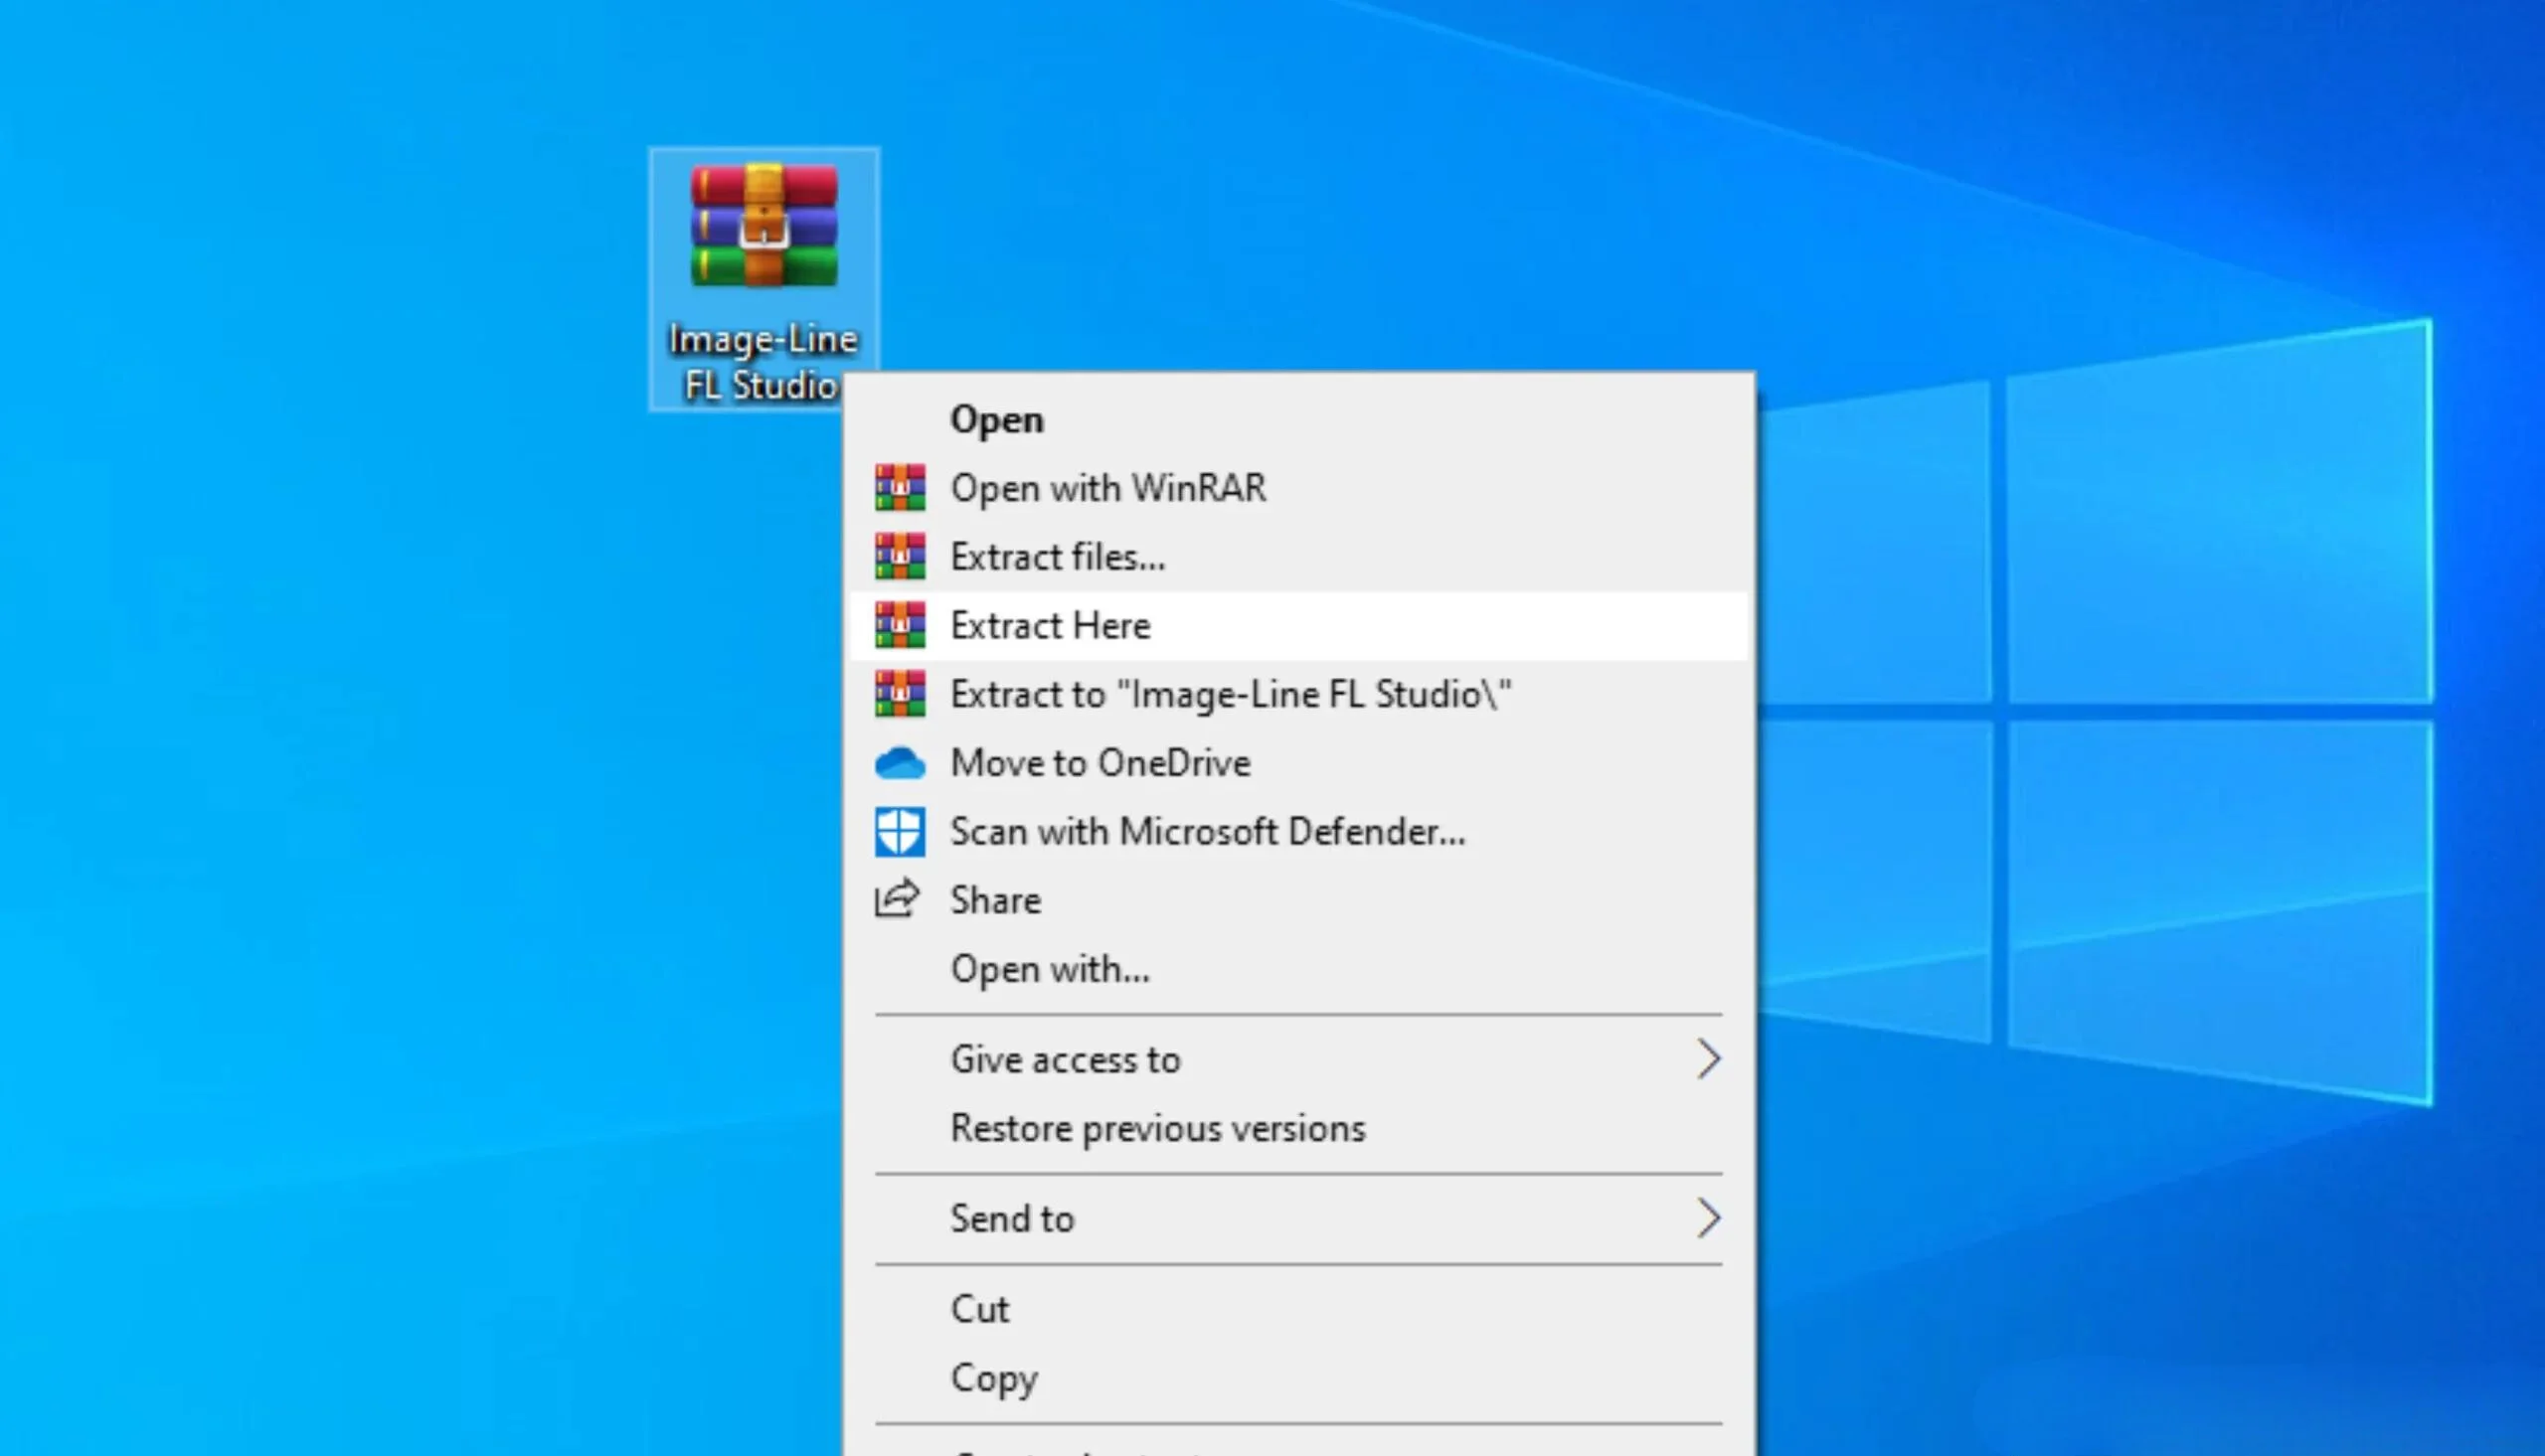The image size is (2545, 1456).
Task: Open the Give access to submenu
Action: click(x=1298, y=1060)
